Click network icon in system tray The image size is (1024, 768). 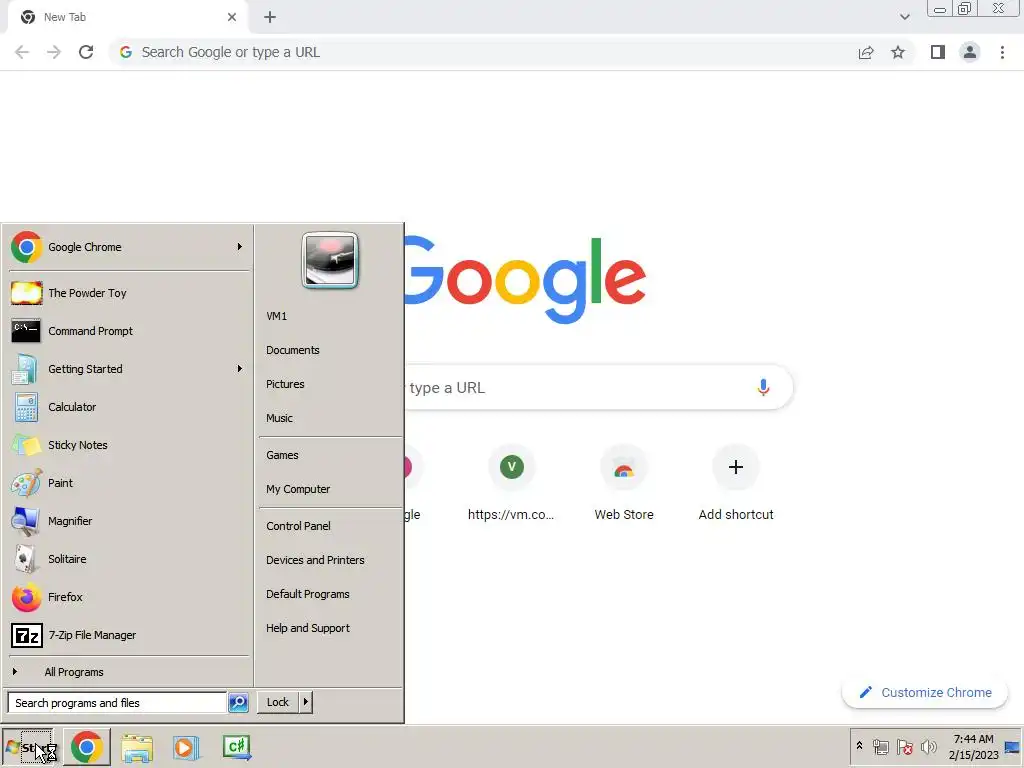point(880,747)
